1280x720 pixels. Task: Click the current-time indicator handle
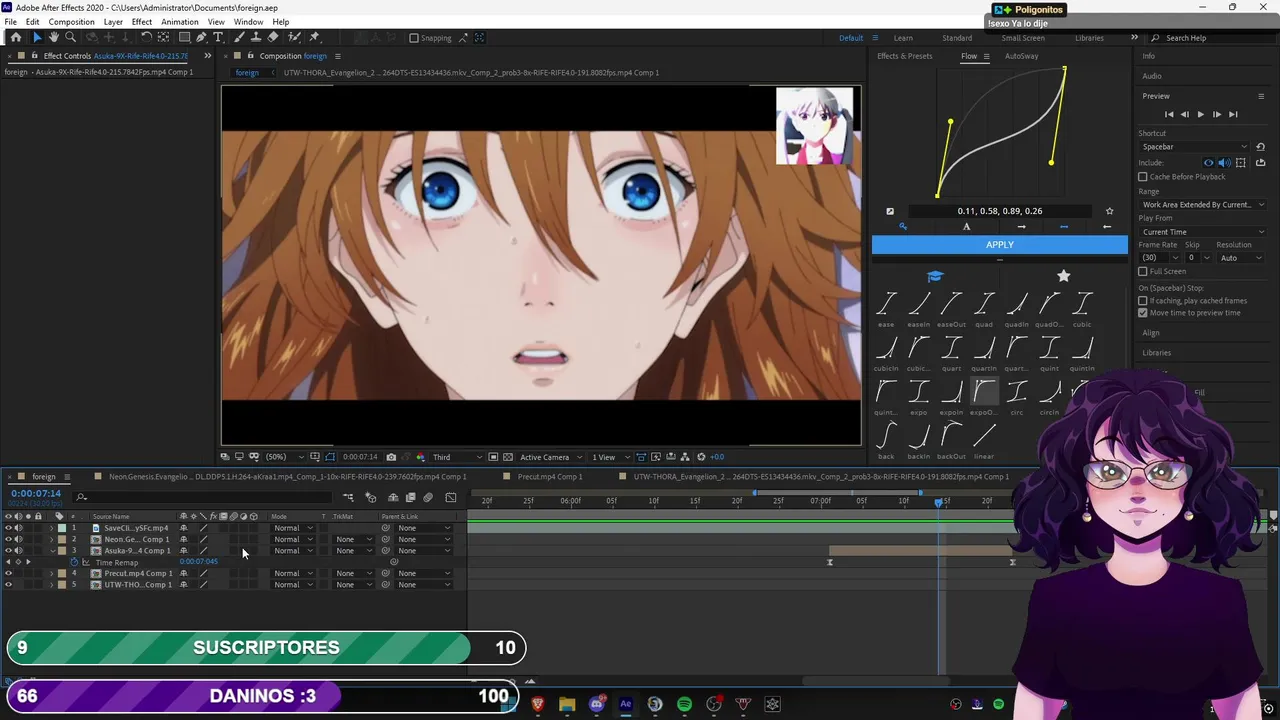point(939,501)
